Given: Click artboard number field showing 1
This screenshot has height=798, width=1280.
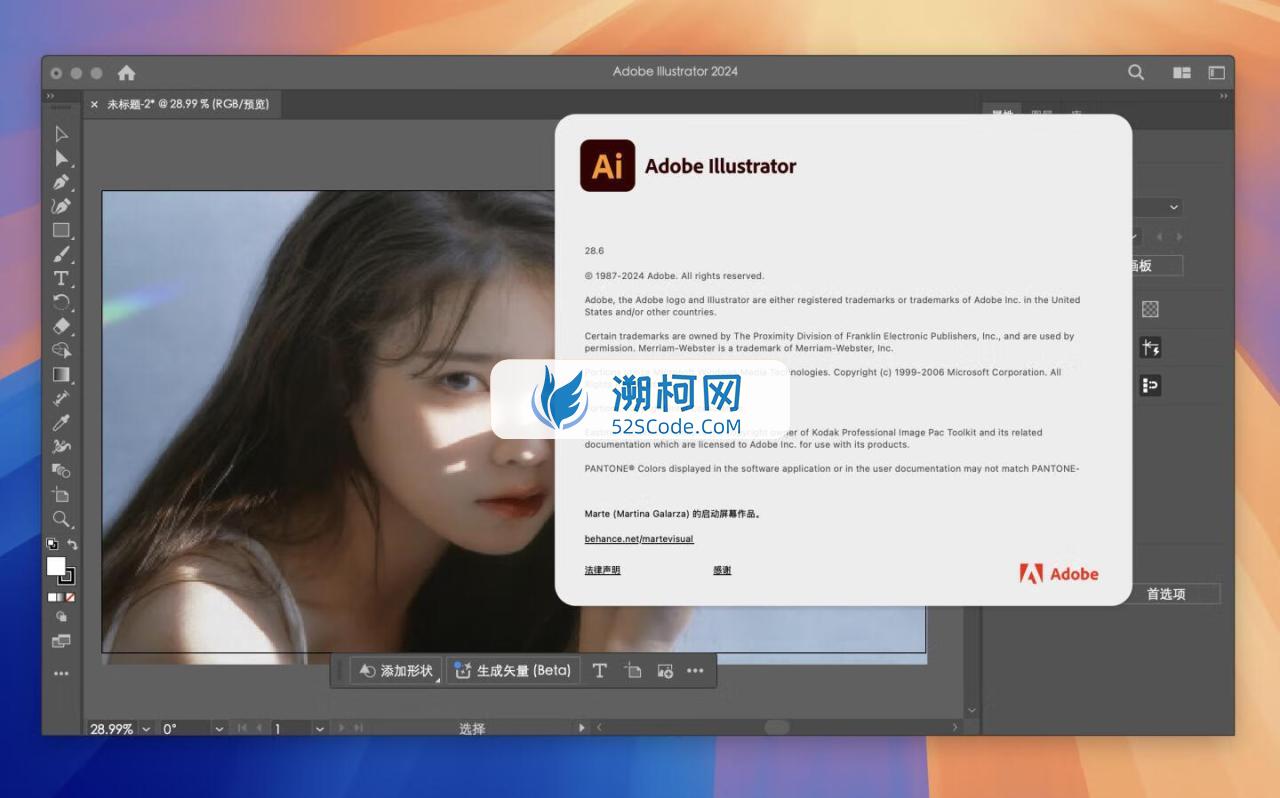Looking at the screenshot, I should 291,729.
